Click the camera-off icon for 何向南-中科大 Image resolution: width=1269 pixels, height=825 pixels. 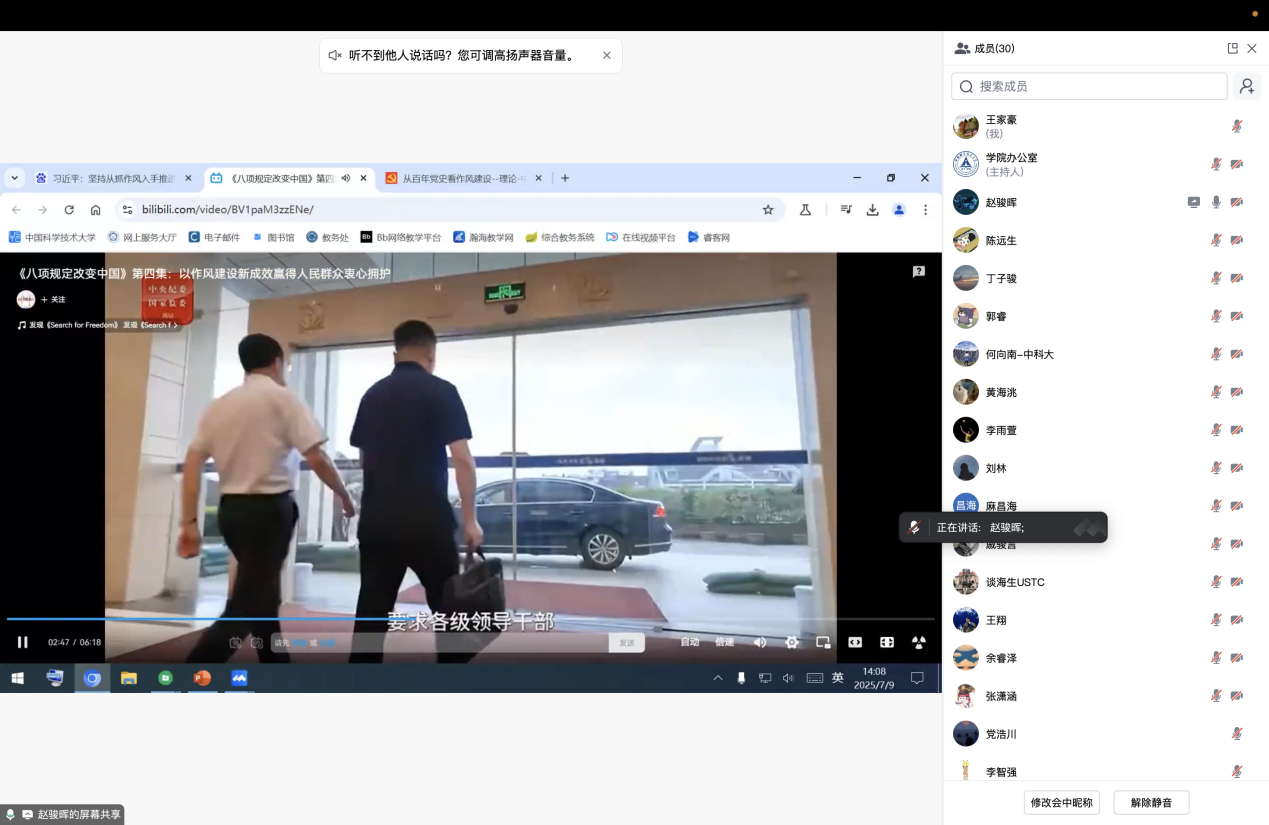(x=1237, y=354)
